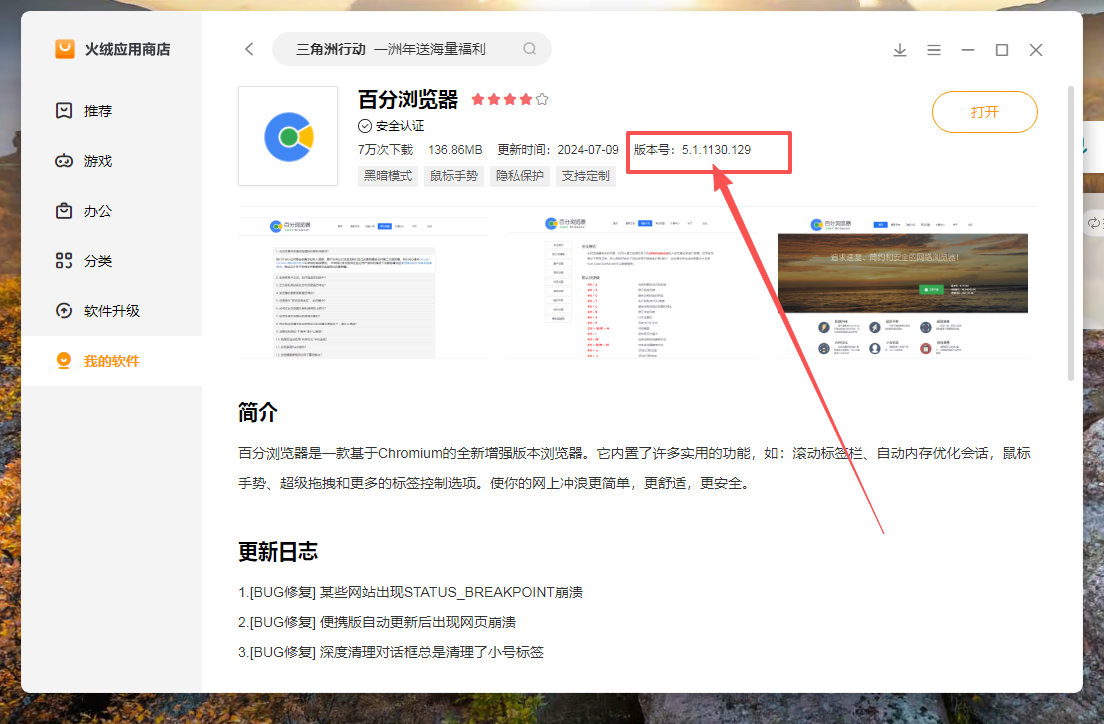Go to the 游戏 section

point(98,161)
